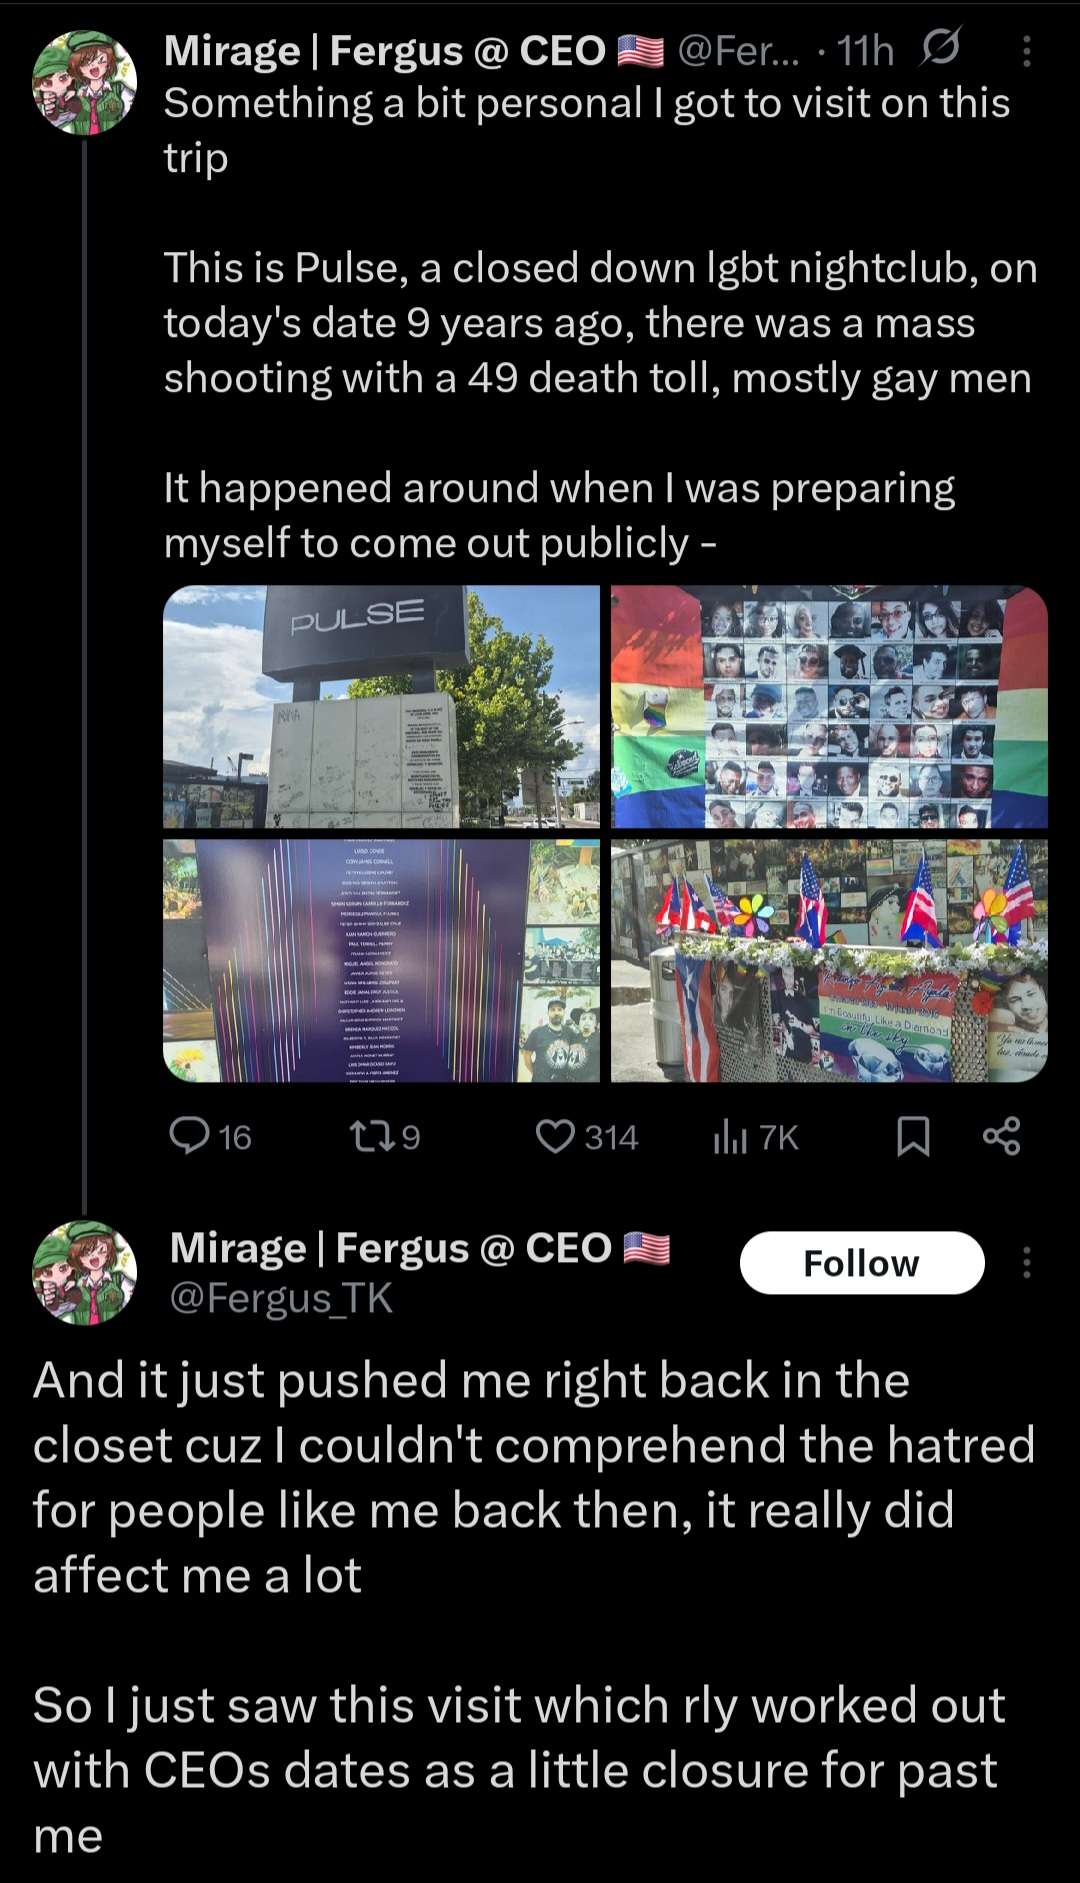
Task: View the Puerto Rico flags memorial photo
Action: (829, 960)
